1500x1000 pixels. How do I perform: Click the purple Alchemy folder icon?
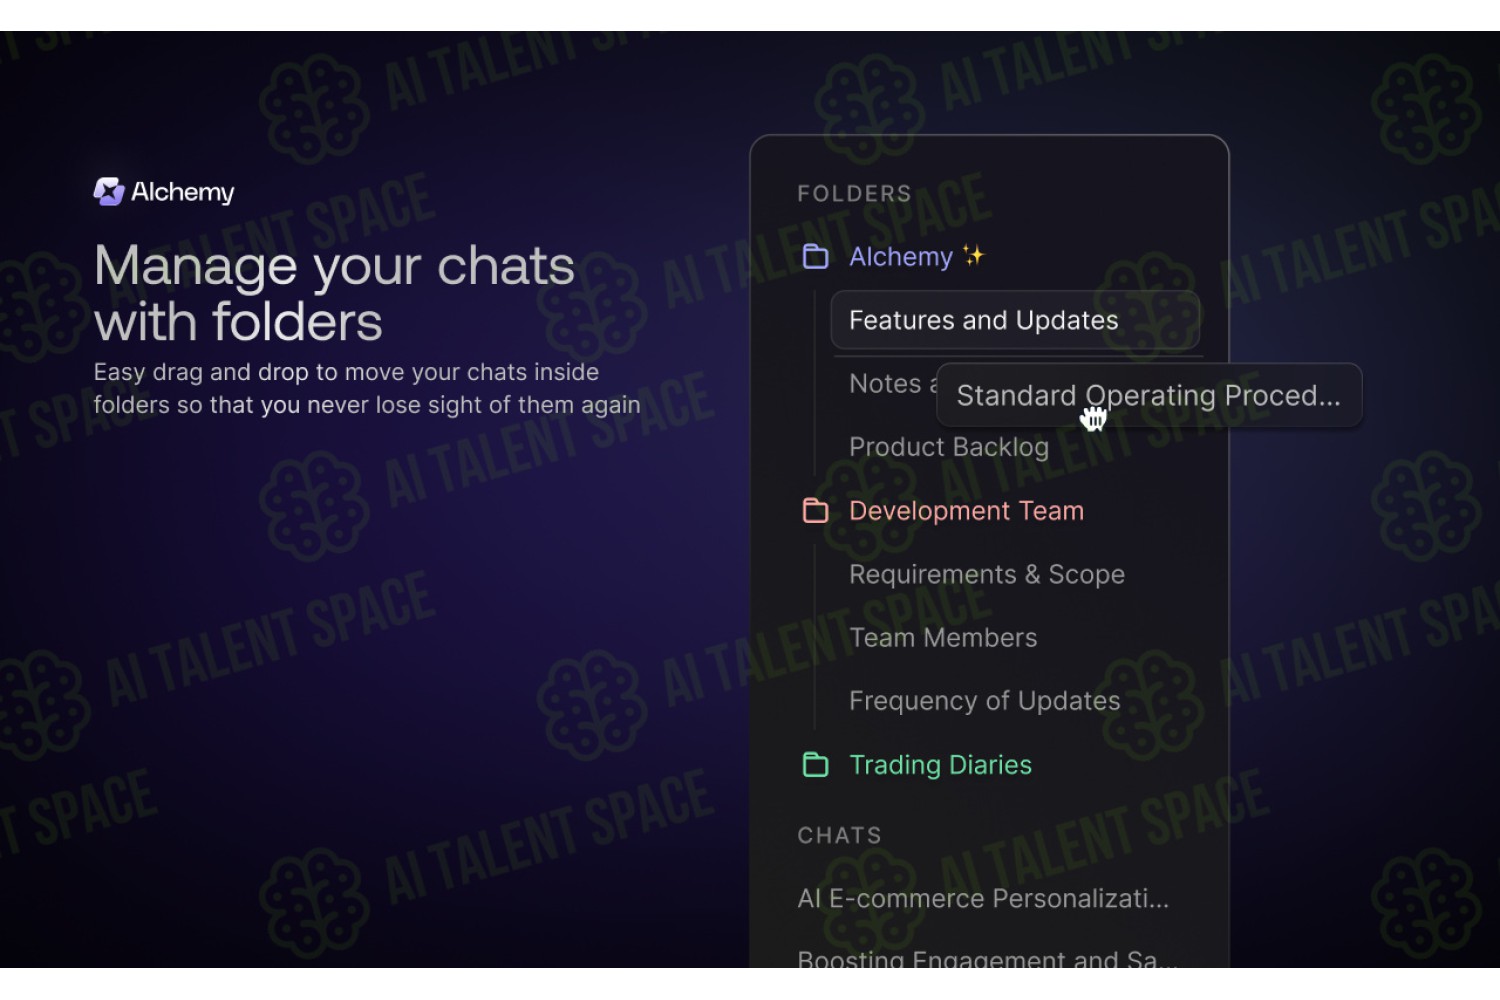(x=816, y=257)
